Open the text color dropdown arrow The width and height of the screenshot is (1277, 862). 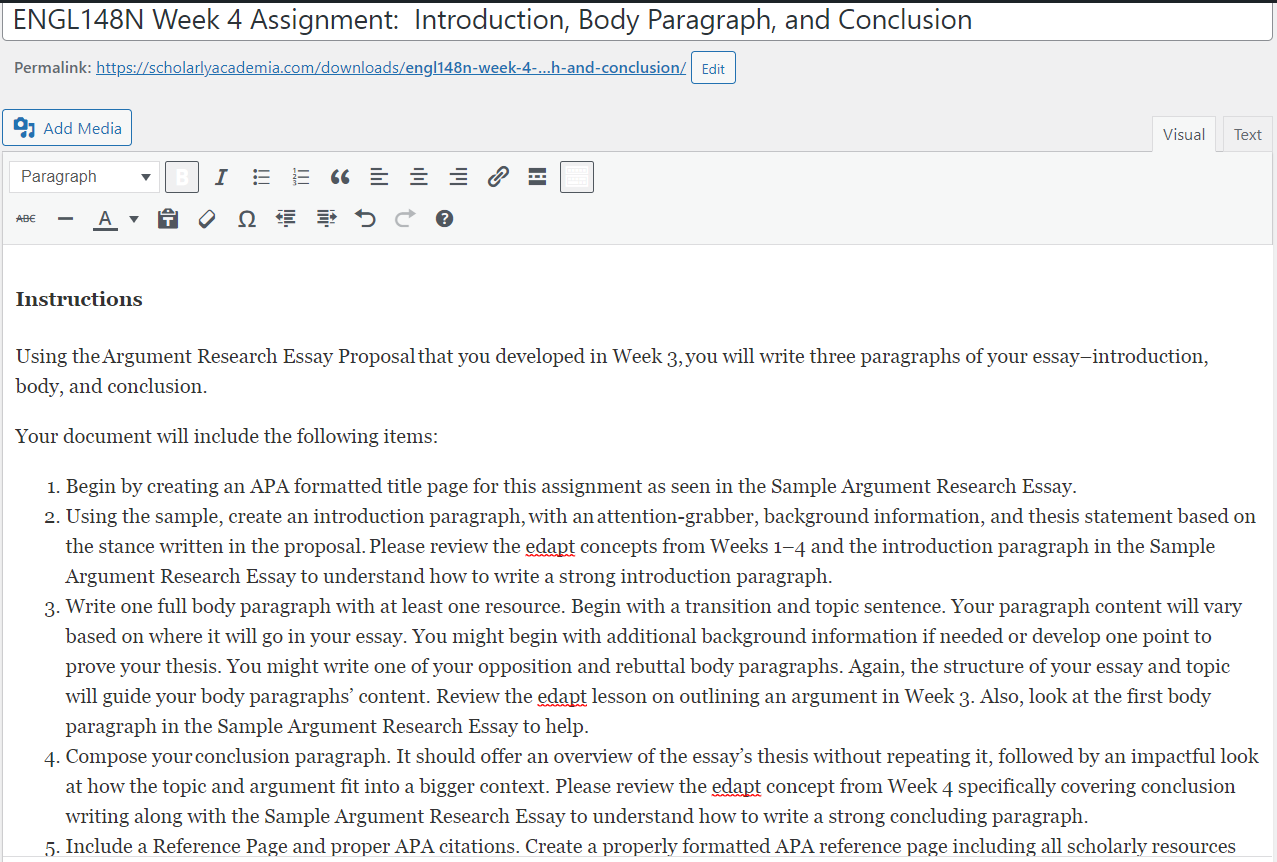tap(134, 218)
